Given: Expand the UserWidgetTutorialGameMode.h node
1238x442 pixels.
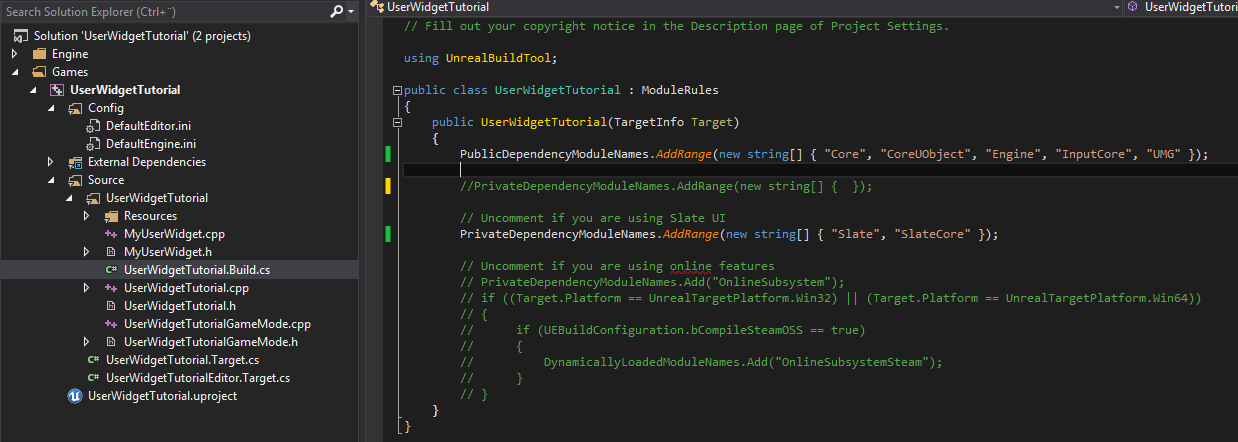Looking at the screenshot, I should [x=87, y=342].
